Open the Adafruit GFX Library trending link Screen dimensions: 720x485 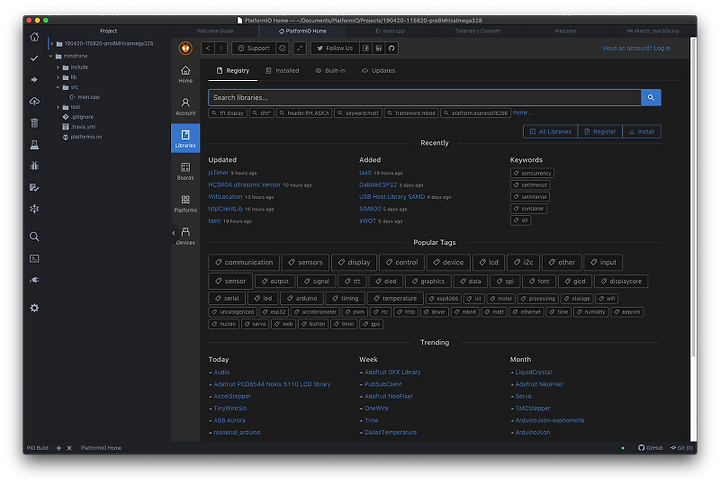pos(393,372)
